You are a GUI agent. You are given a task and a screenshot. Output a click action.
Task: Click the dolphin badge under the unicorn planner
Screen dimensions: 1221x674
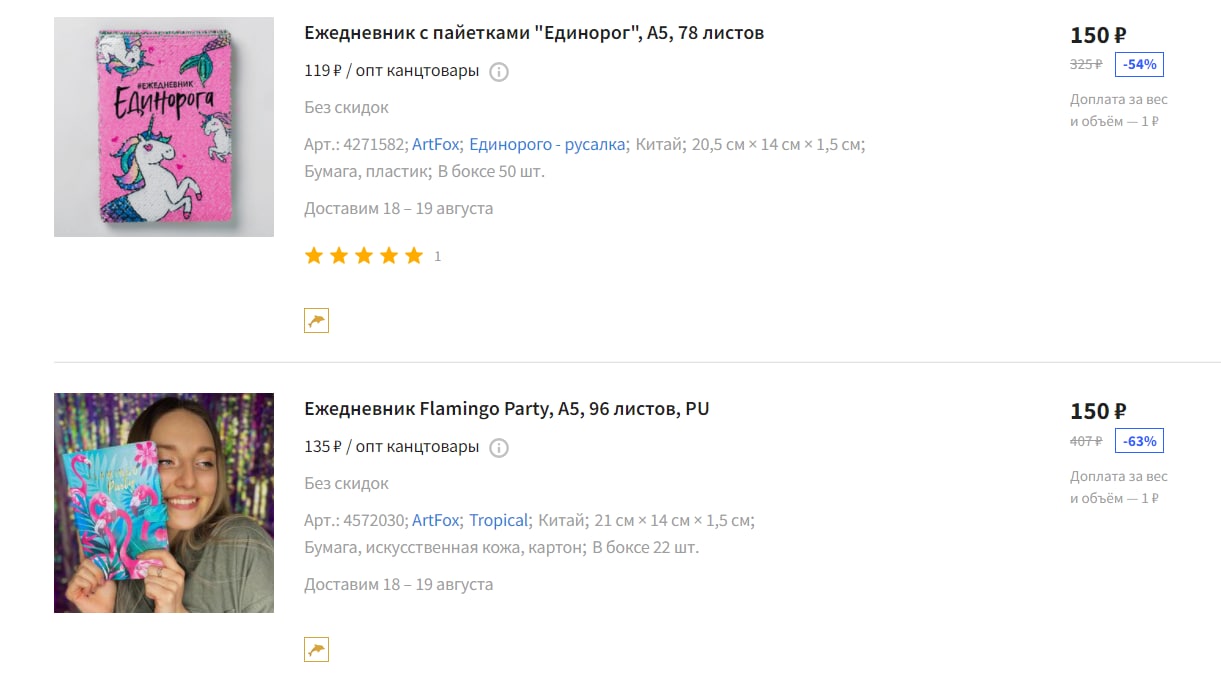click(316, 320)
